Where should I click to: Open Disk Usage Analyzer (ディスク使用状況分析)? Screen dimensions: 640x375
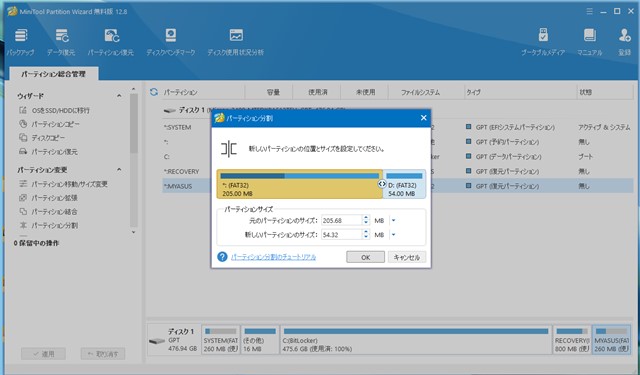click(236, 42)
